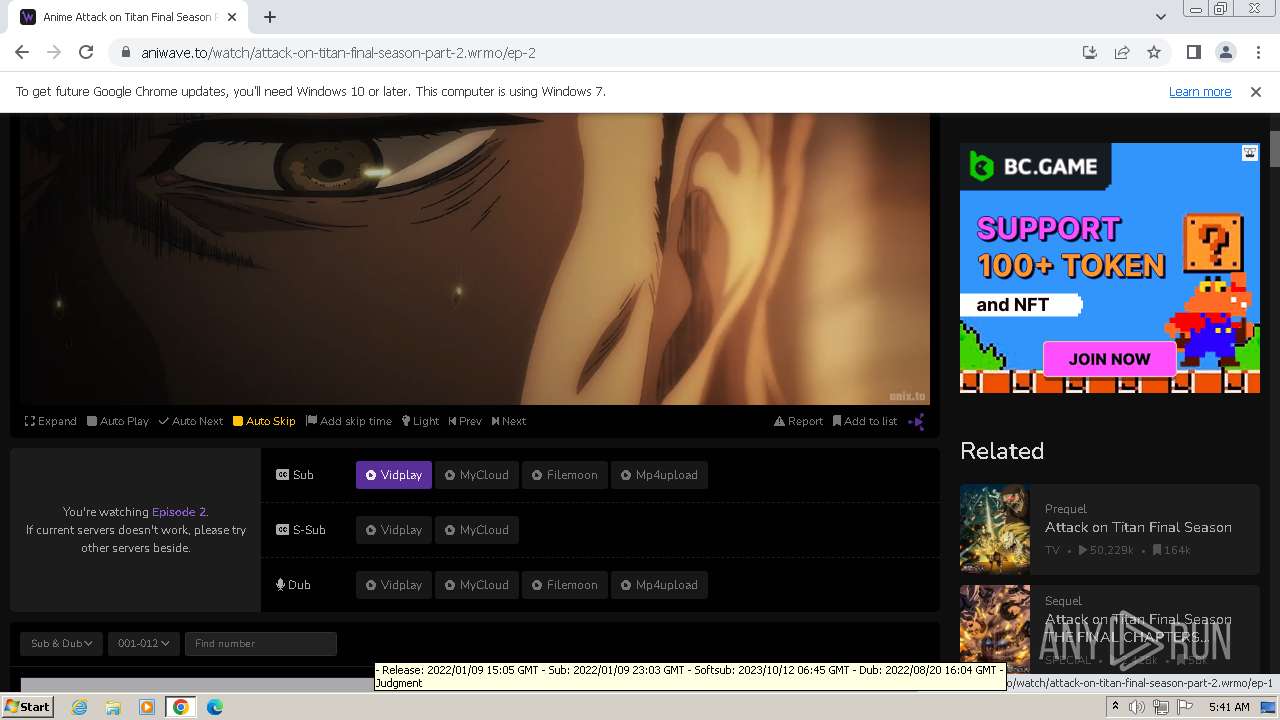Bookmark this page with the star icon

click(x=1154, y=52)
